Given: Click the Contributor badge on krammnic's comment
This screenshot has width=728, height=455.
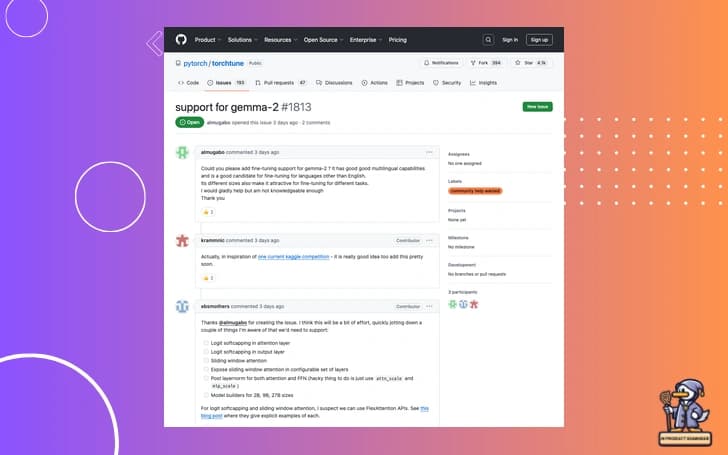Looking at the screenshot, I should (x=408, y=240).
